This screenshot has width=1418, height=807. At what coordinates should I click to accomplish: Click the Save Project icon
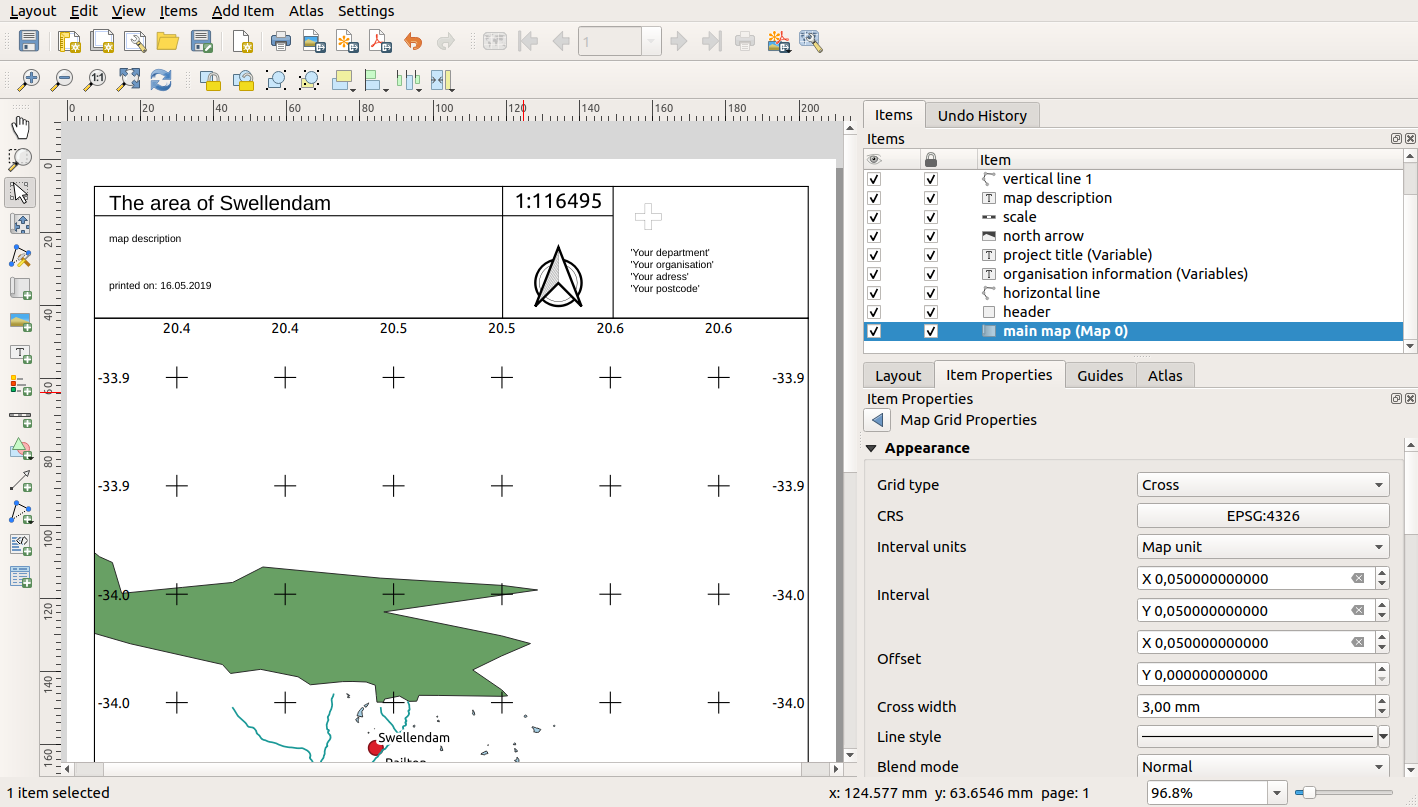click(x=29, y=42)
